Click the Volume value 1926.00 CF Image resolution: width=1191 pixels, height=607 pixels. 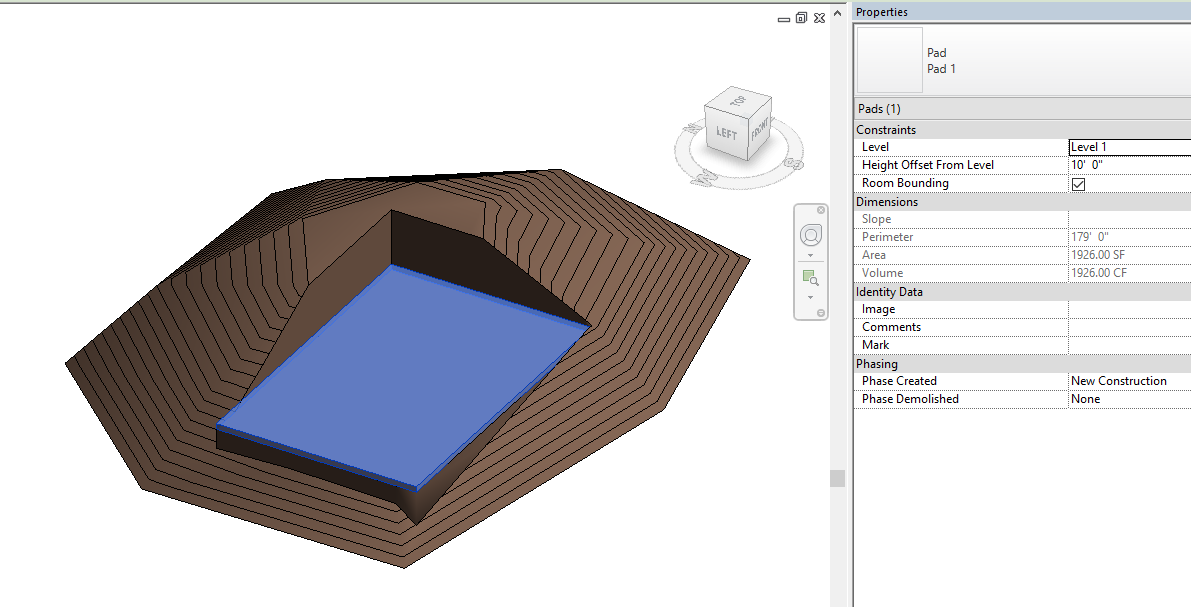tap(1098, 273)
